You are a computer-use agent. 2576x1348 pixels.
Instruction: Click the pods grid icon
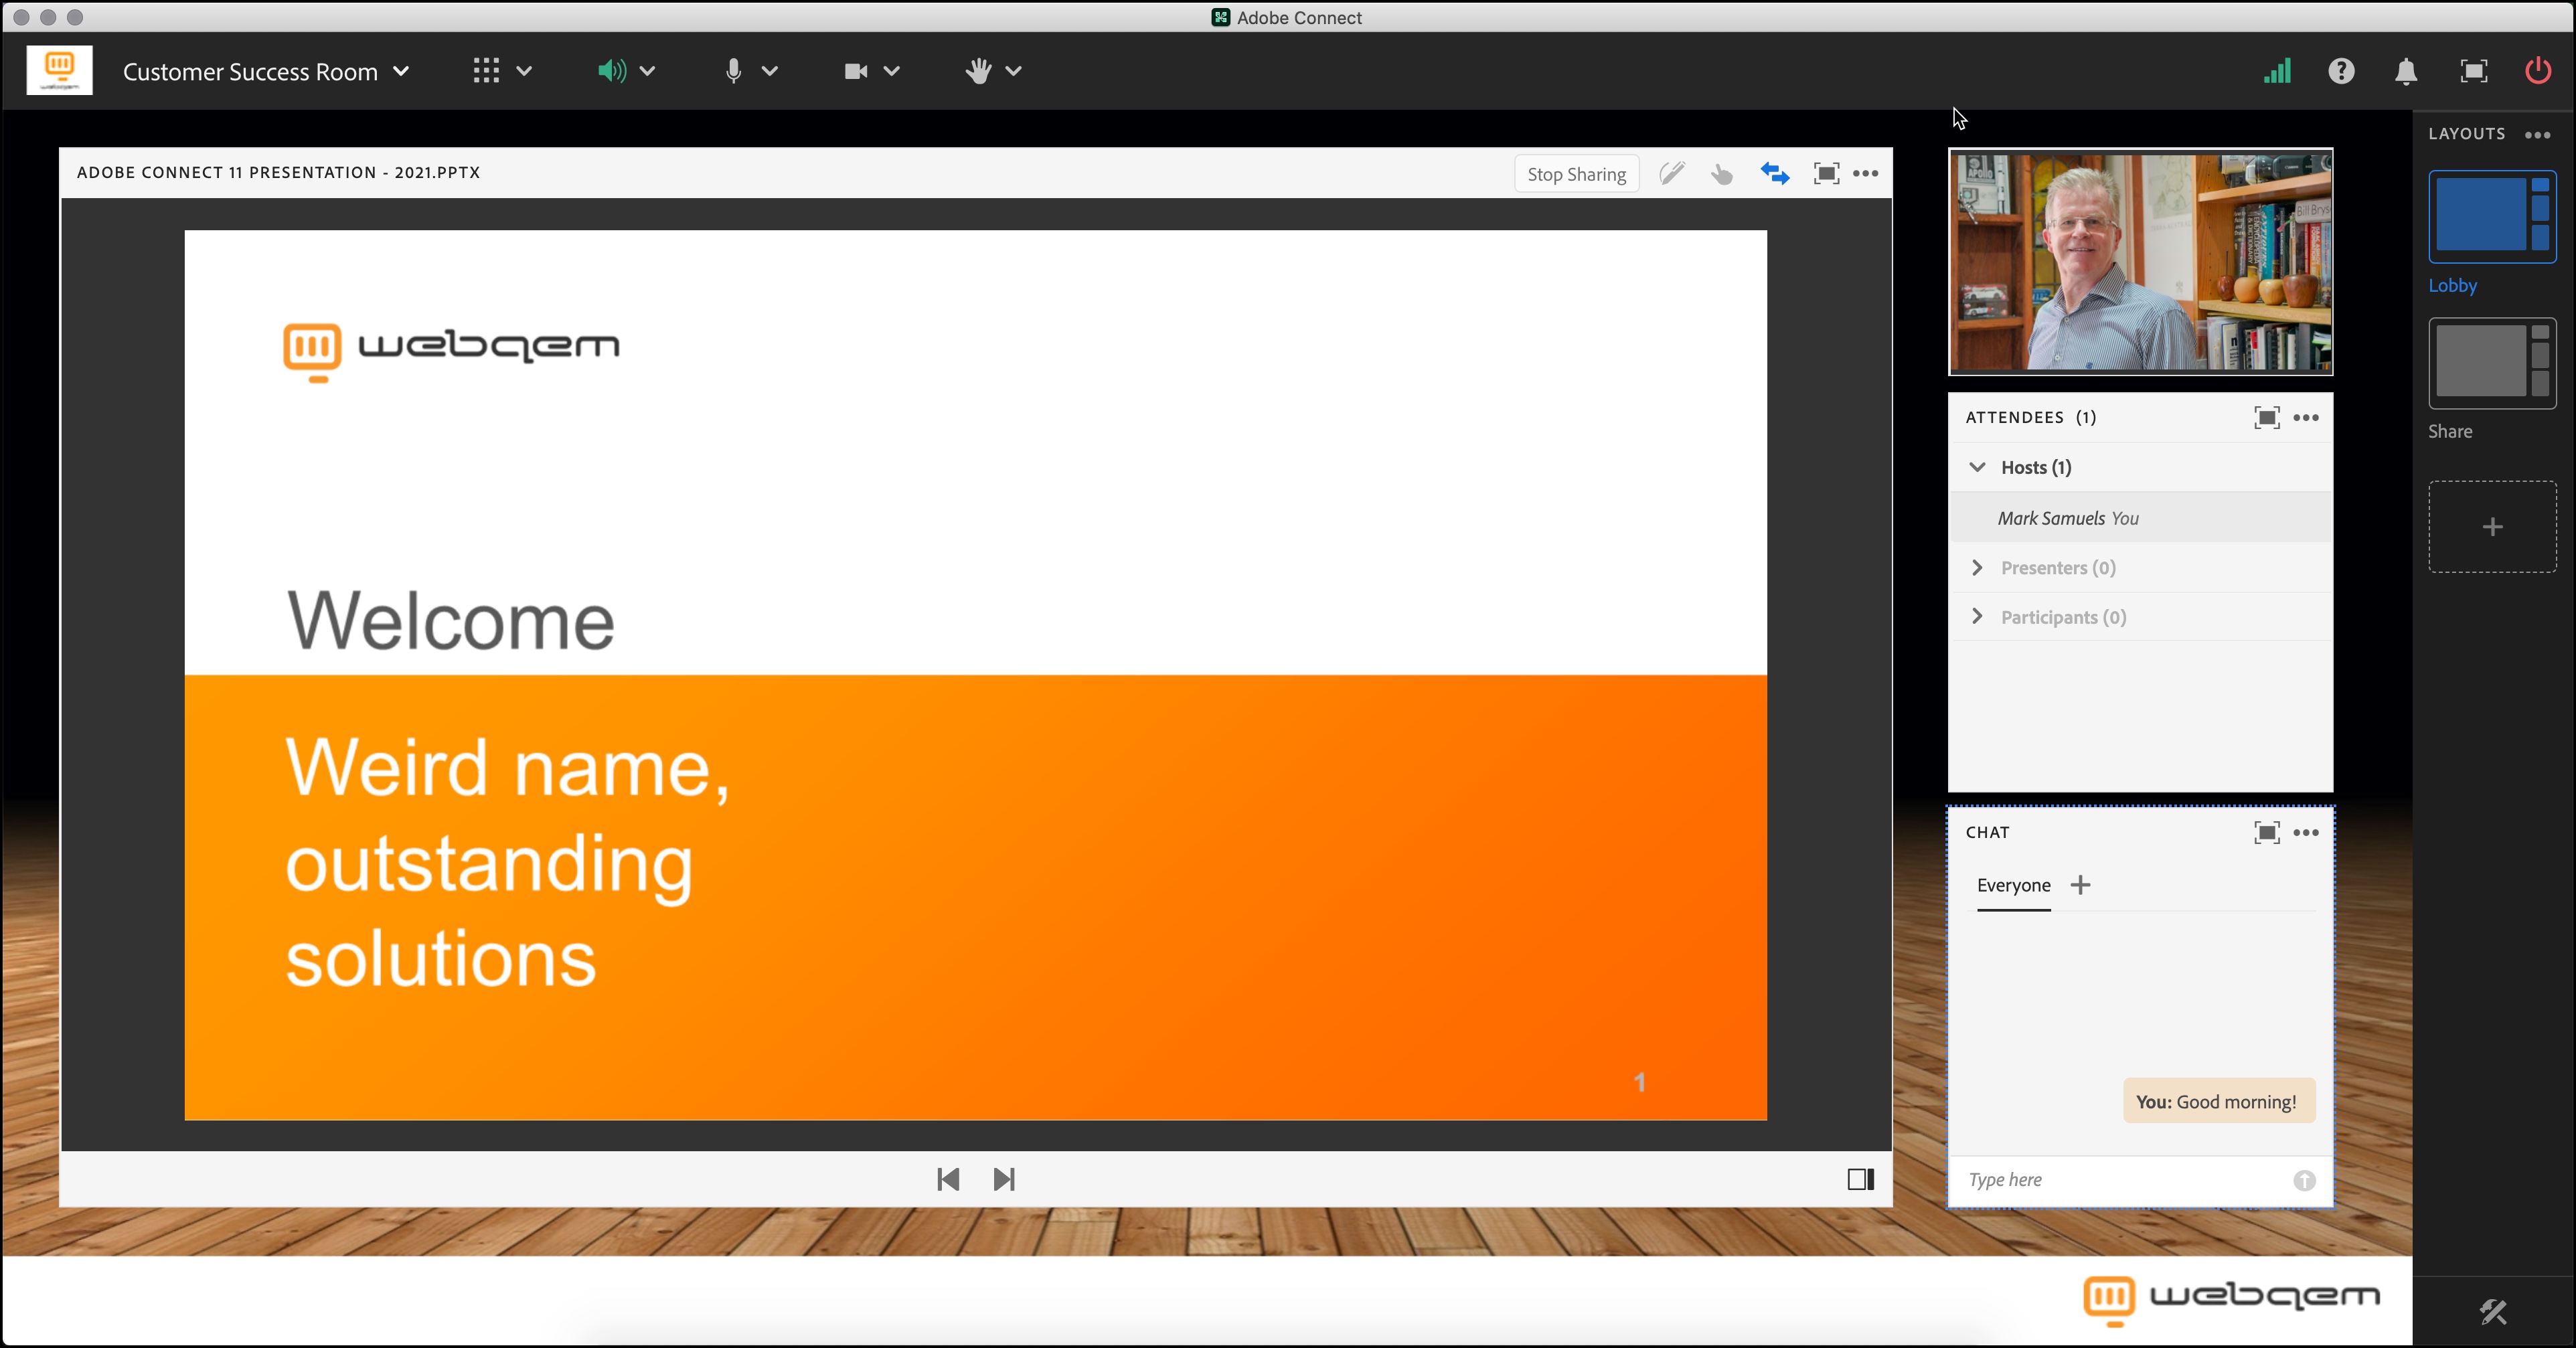click(x=486, y=71)
